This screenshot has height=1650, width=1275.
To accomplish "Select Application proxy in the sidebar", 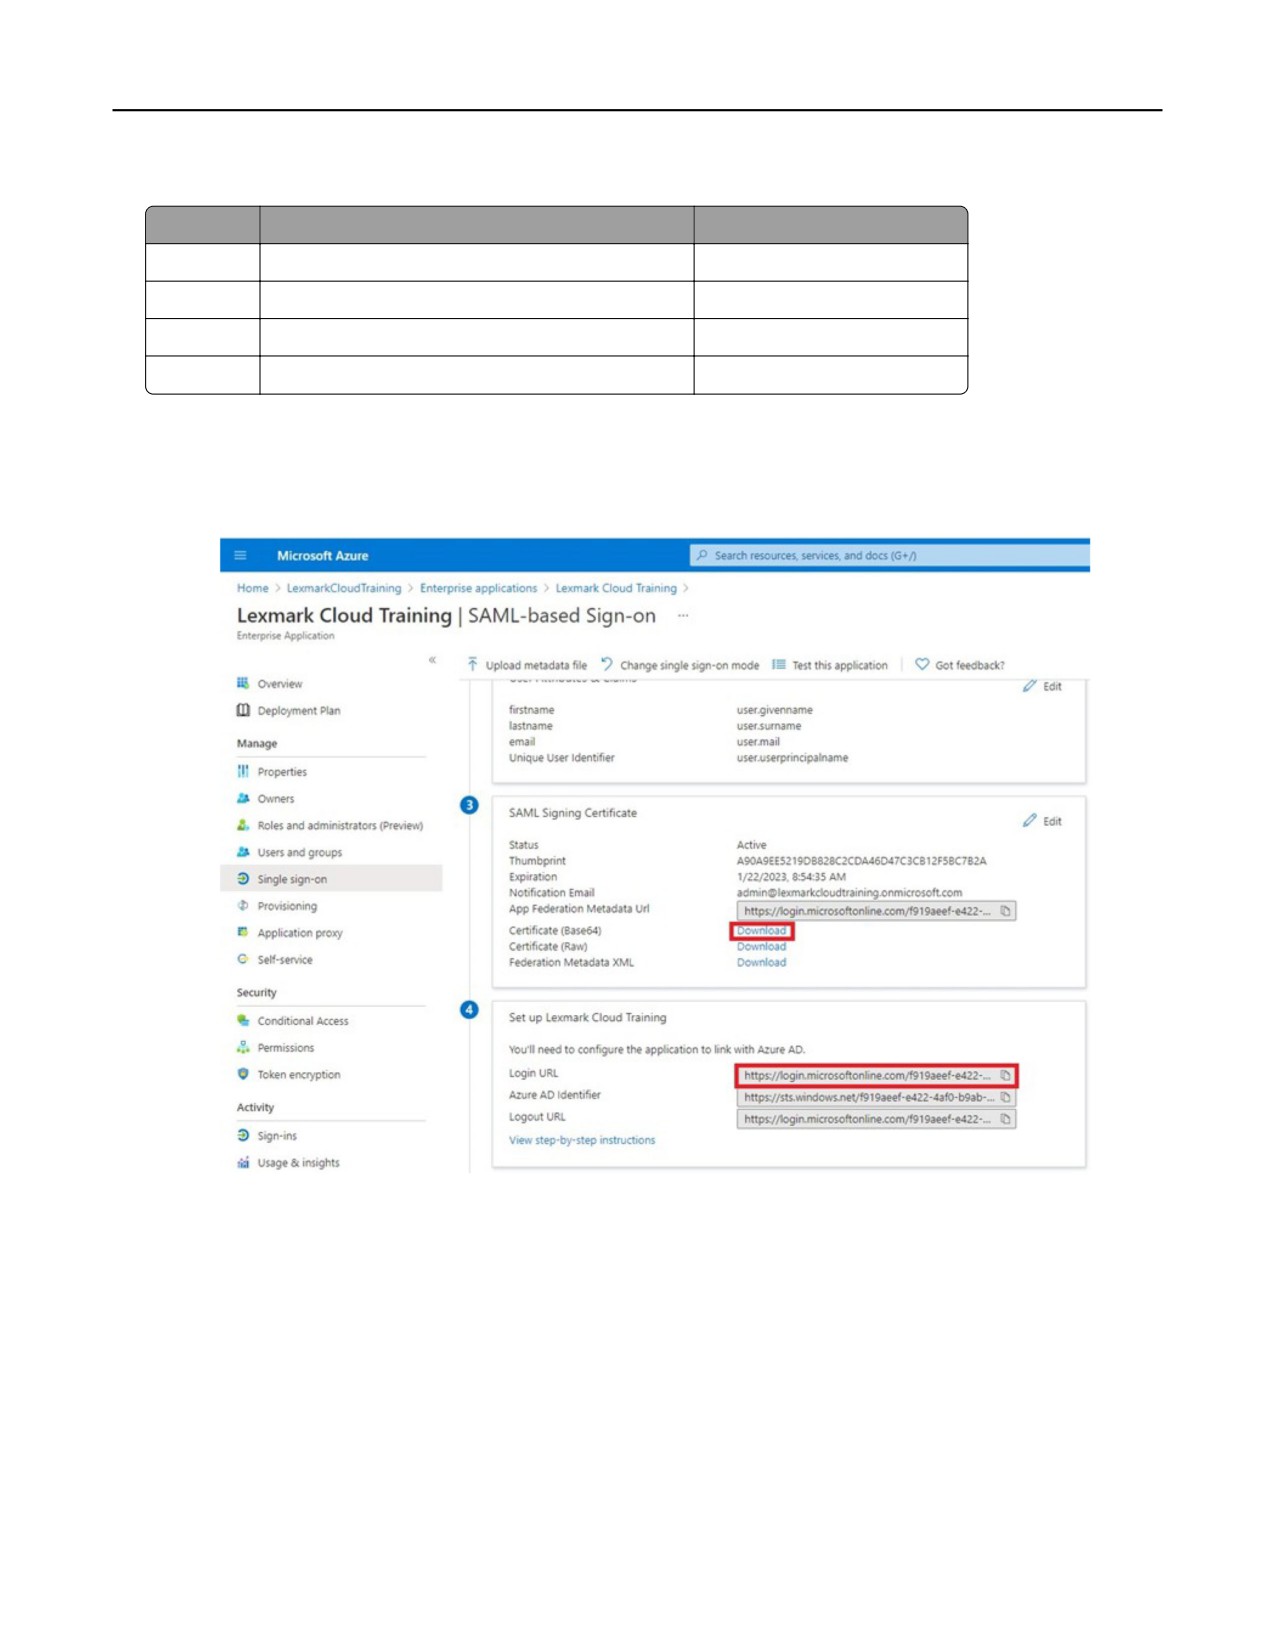I will pos(300,933).
